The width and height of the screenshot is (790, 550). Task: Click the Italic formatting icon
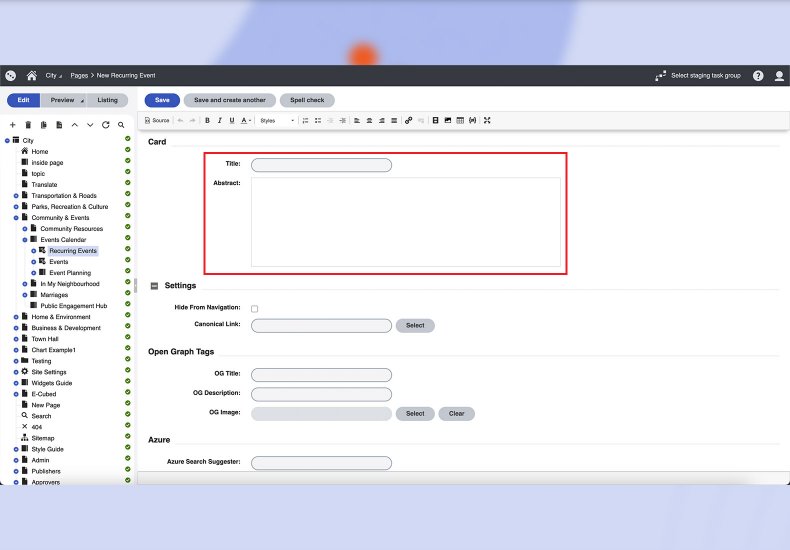pyautogui.click(x=219, y=120)
